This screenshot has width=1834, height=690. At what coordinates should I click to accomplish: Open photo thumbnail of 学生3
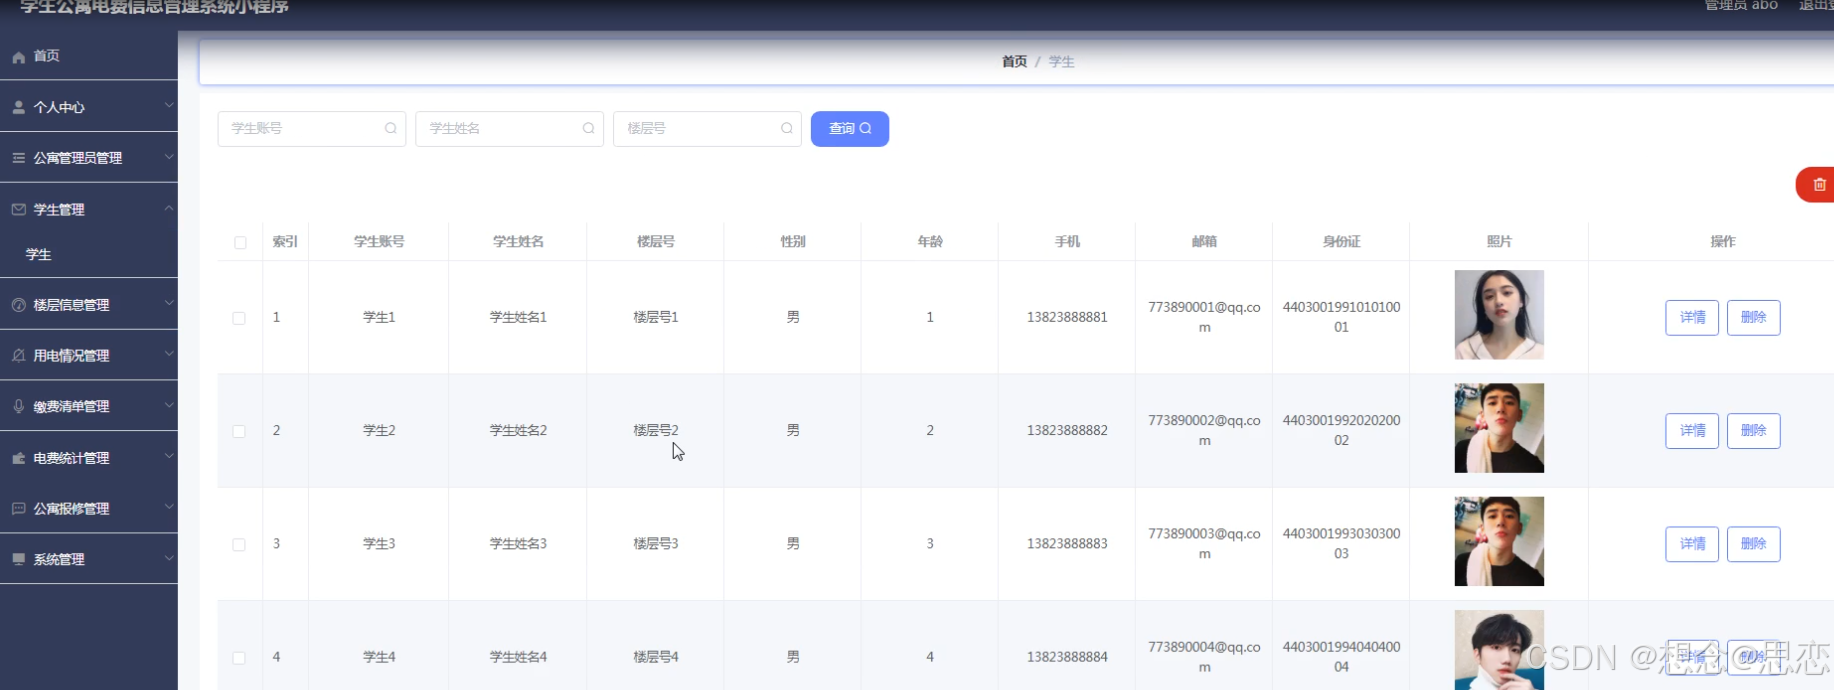pos(1499,541)
